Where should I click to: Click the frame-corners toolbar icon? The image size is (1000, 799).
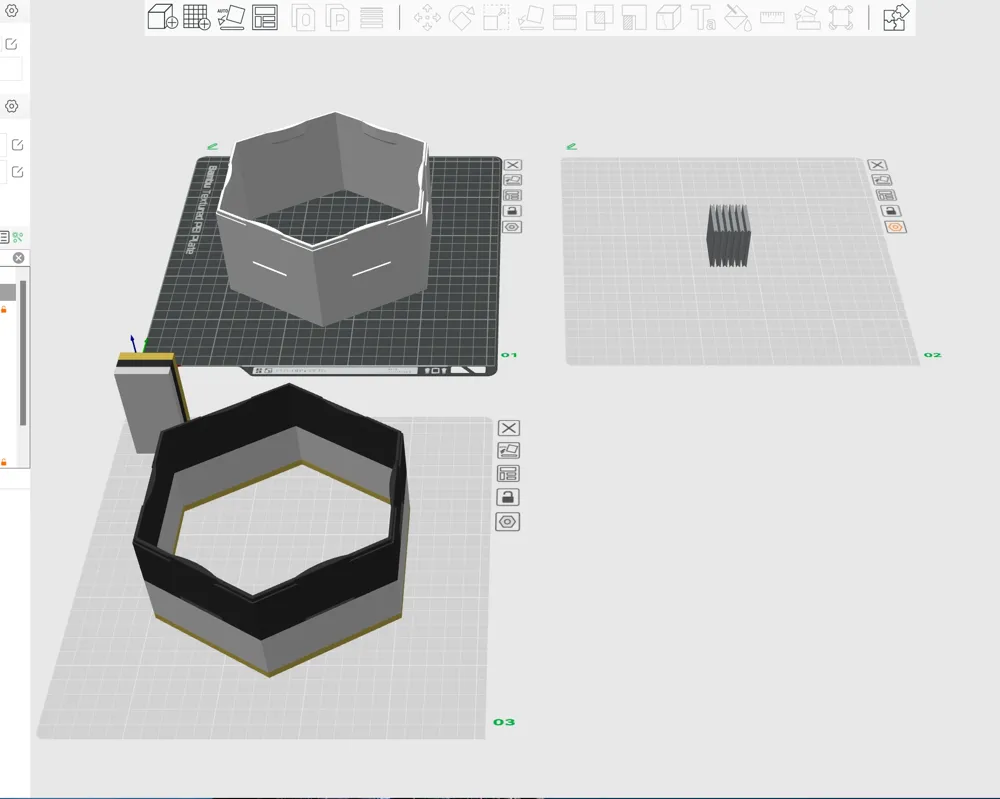click(x=841, y=18)
